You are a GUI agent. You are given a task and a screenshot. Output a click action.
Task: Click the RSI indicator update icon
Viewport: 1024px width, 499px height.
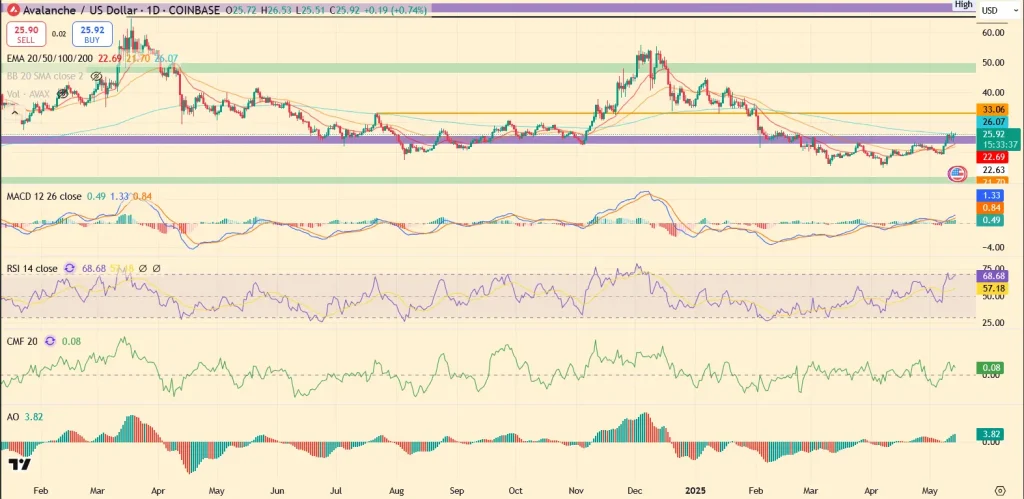pos(70,268)
